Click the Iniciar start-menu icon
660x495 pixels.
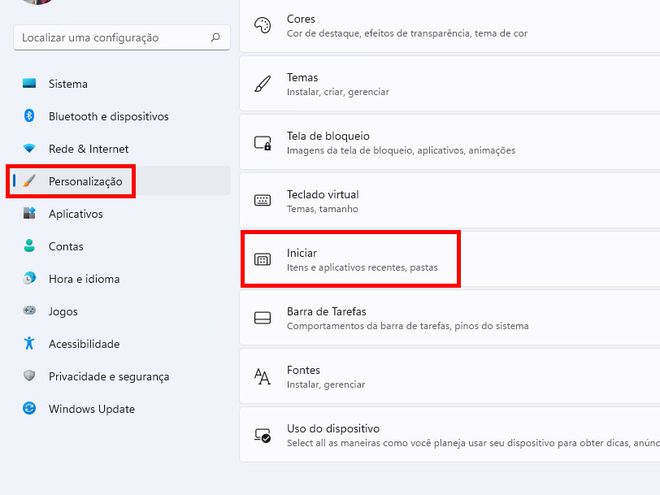click(x=263, y=259)
